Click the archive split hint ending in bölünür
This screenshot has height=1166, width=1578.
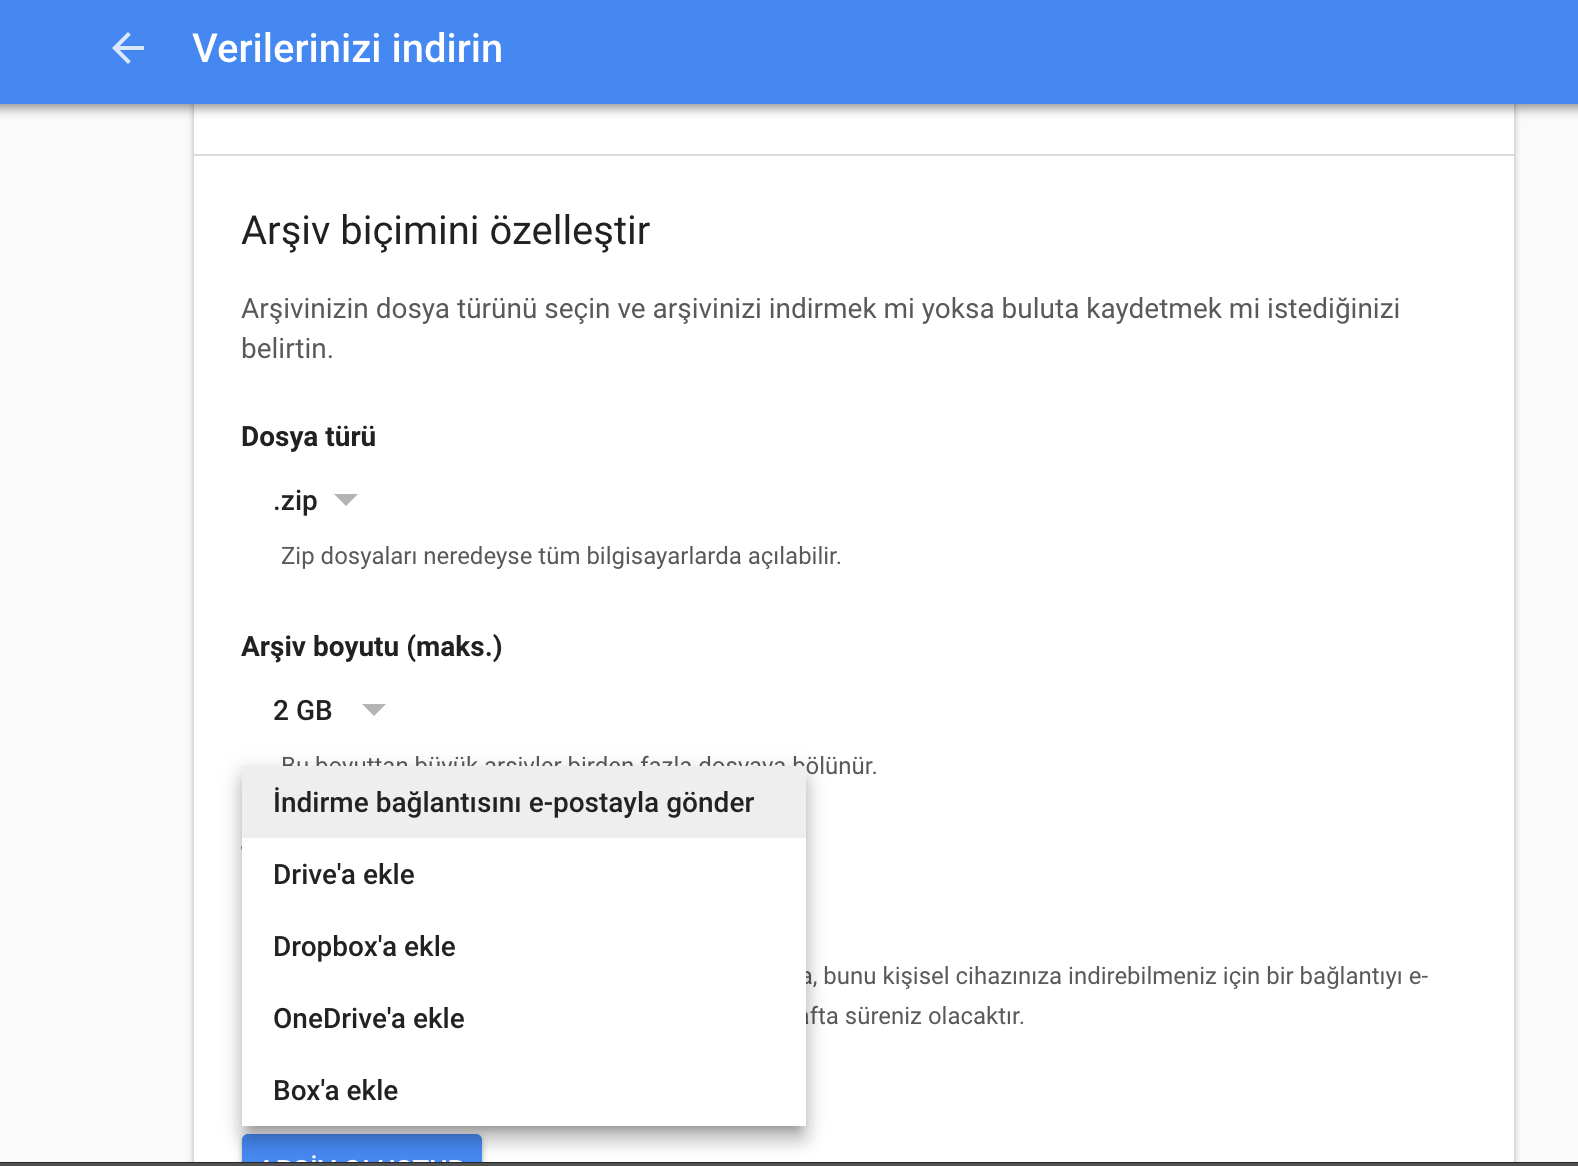(x=835, y=766)
